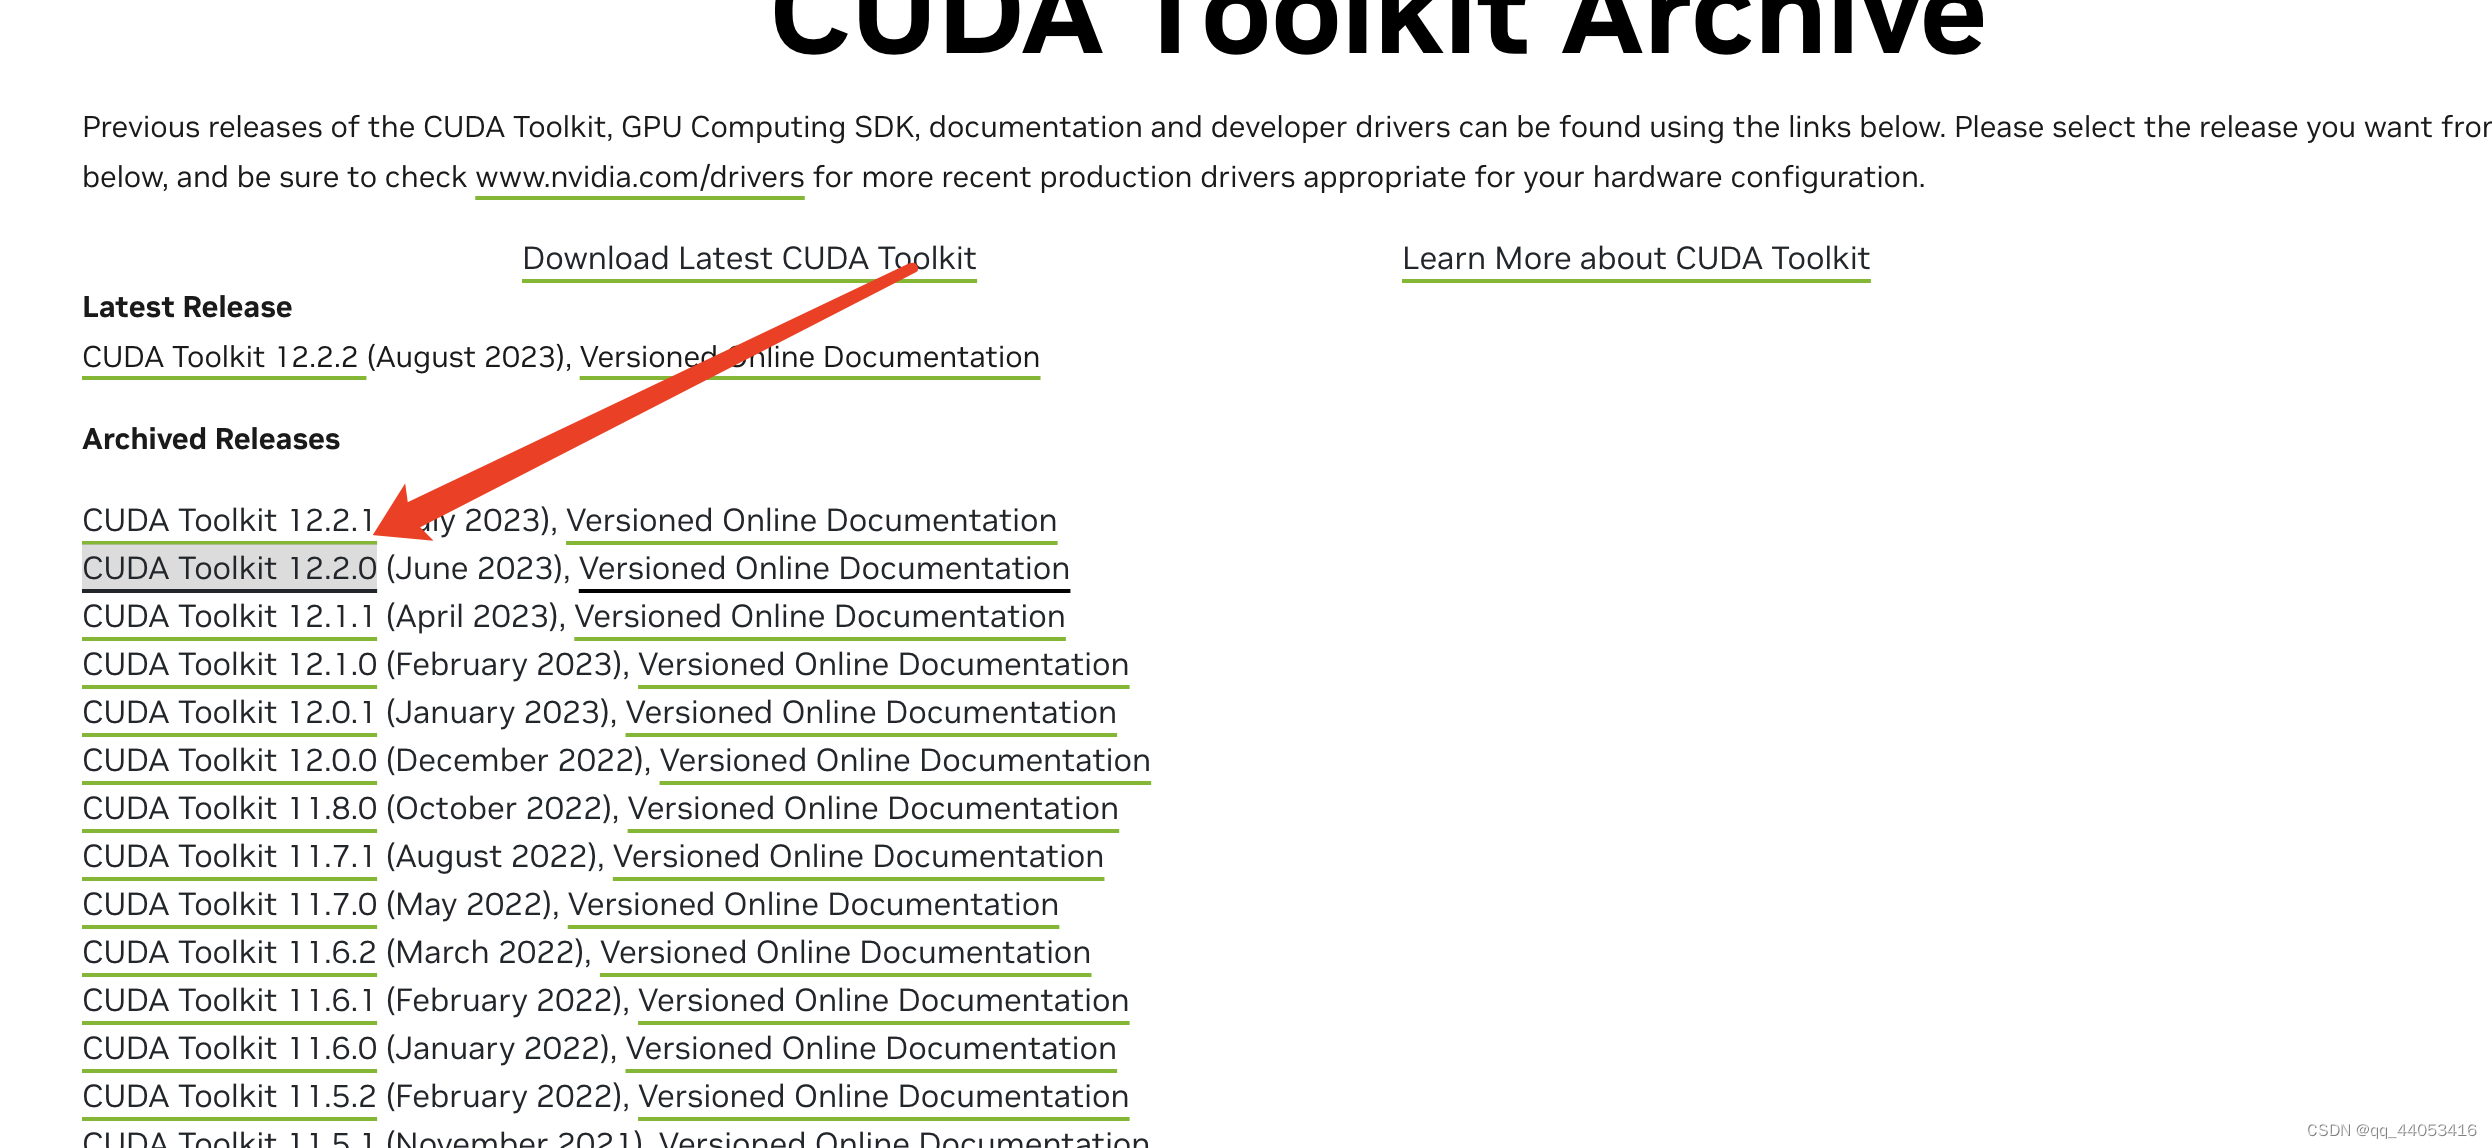Image resolution: width=2492 pixels, height=1148 pixels.
Task: Select CUDA Toolkit 12.0.0 December 2022
Action: click(x=229, y=761)
